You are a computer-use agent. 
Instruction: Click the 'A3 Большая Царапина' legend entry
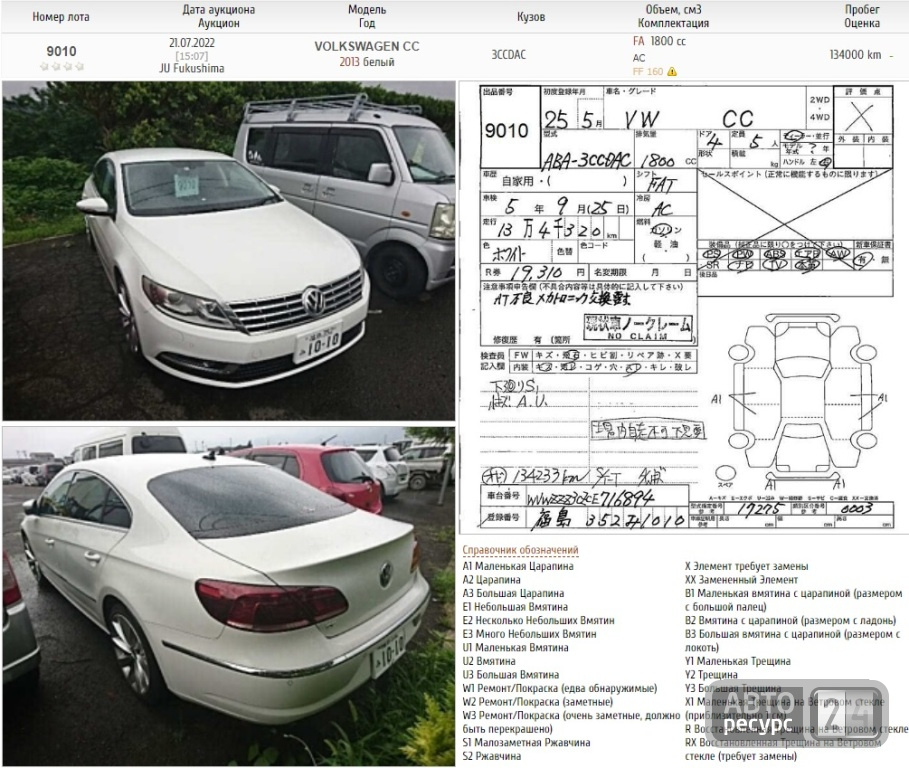(x=513, y=594)
